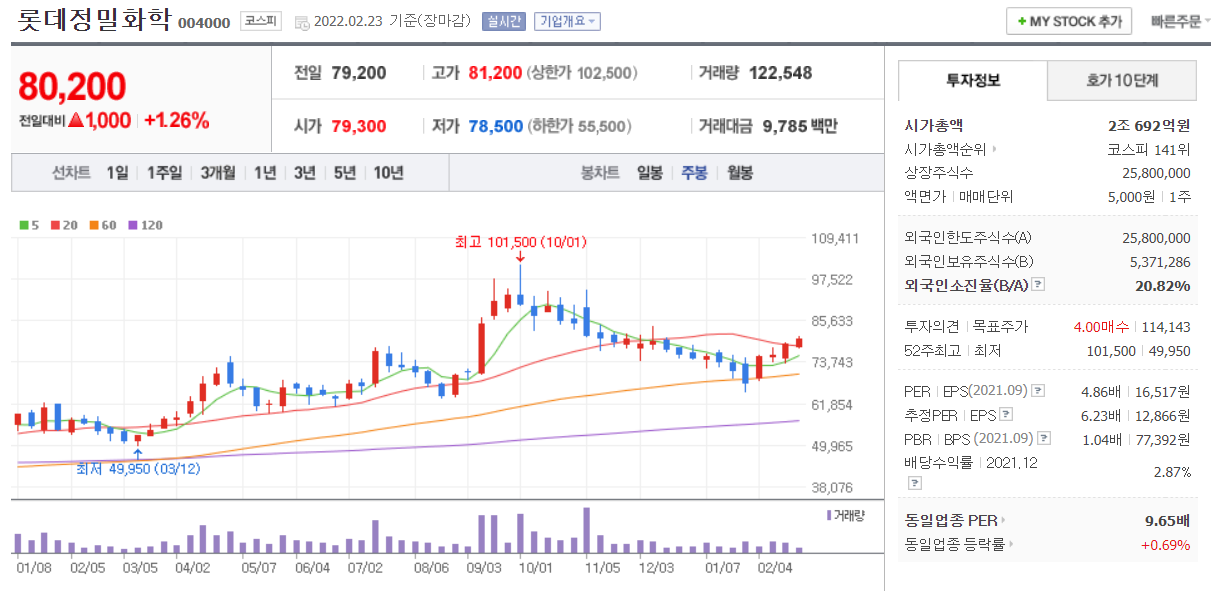Screen dimensions: 1217x591
Task: Click help icon under 배당수익률 label
Action: [x=914, y=483]
